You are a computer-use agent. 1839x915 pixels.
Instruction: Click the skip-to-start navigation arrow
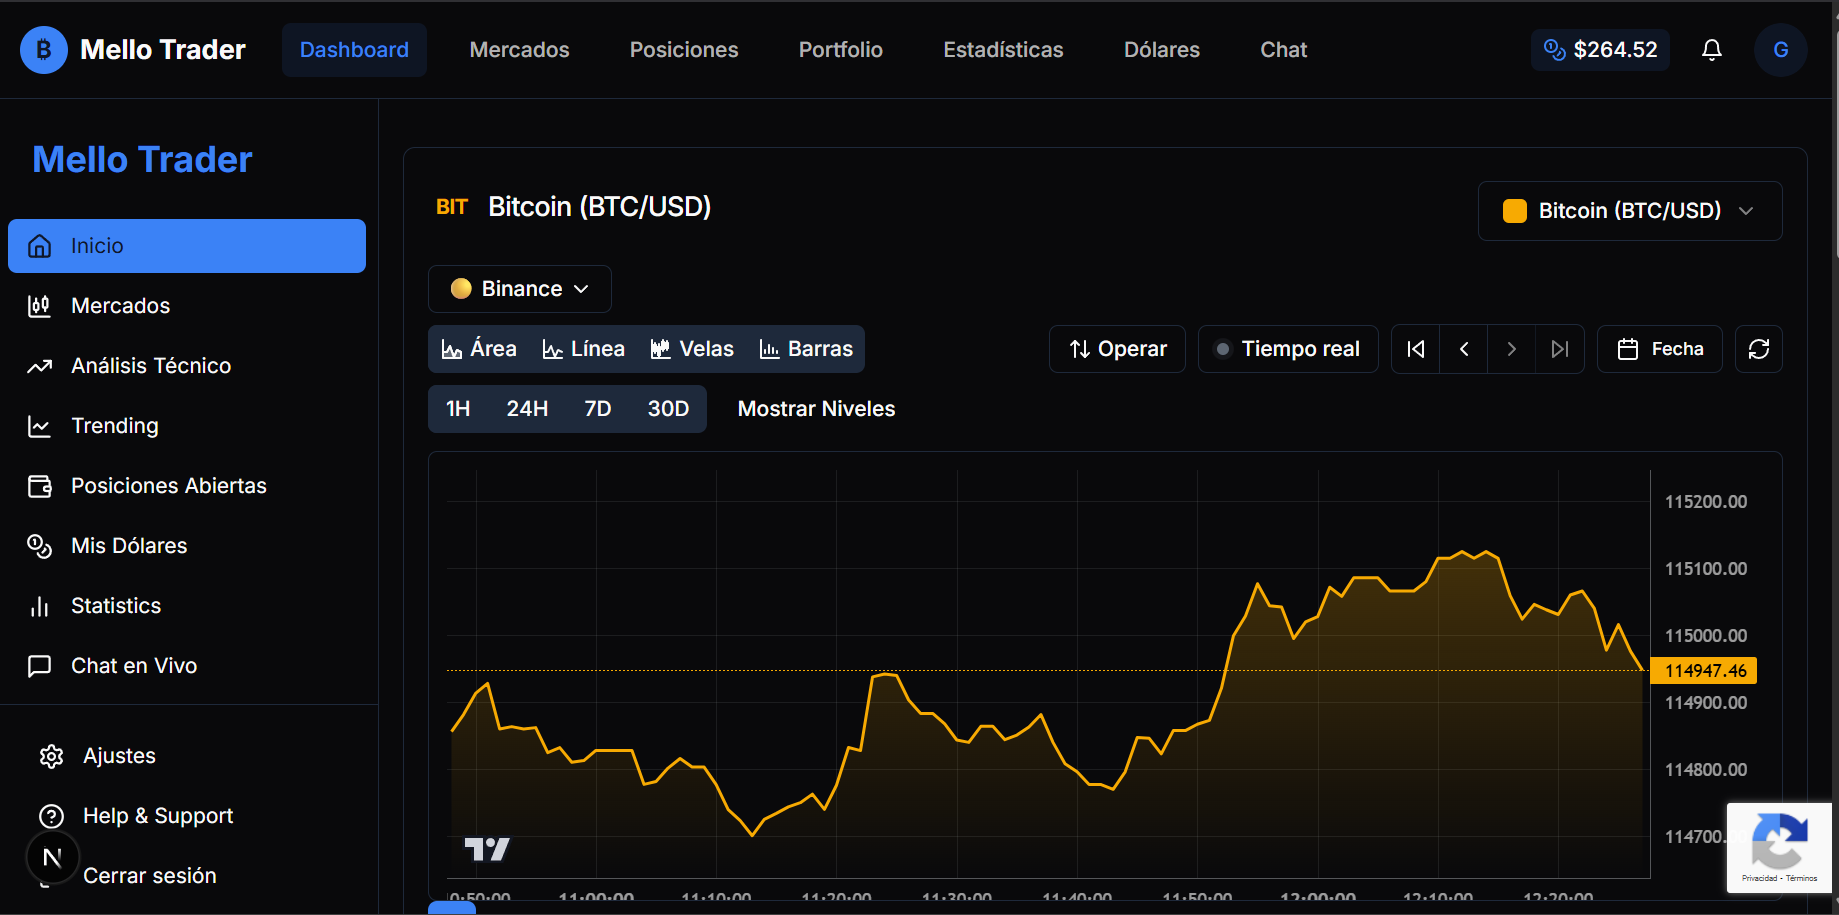pyautogui.click(x=1414, y=348)
